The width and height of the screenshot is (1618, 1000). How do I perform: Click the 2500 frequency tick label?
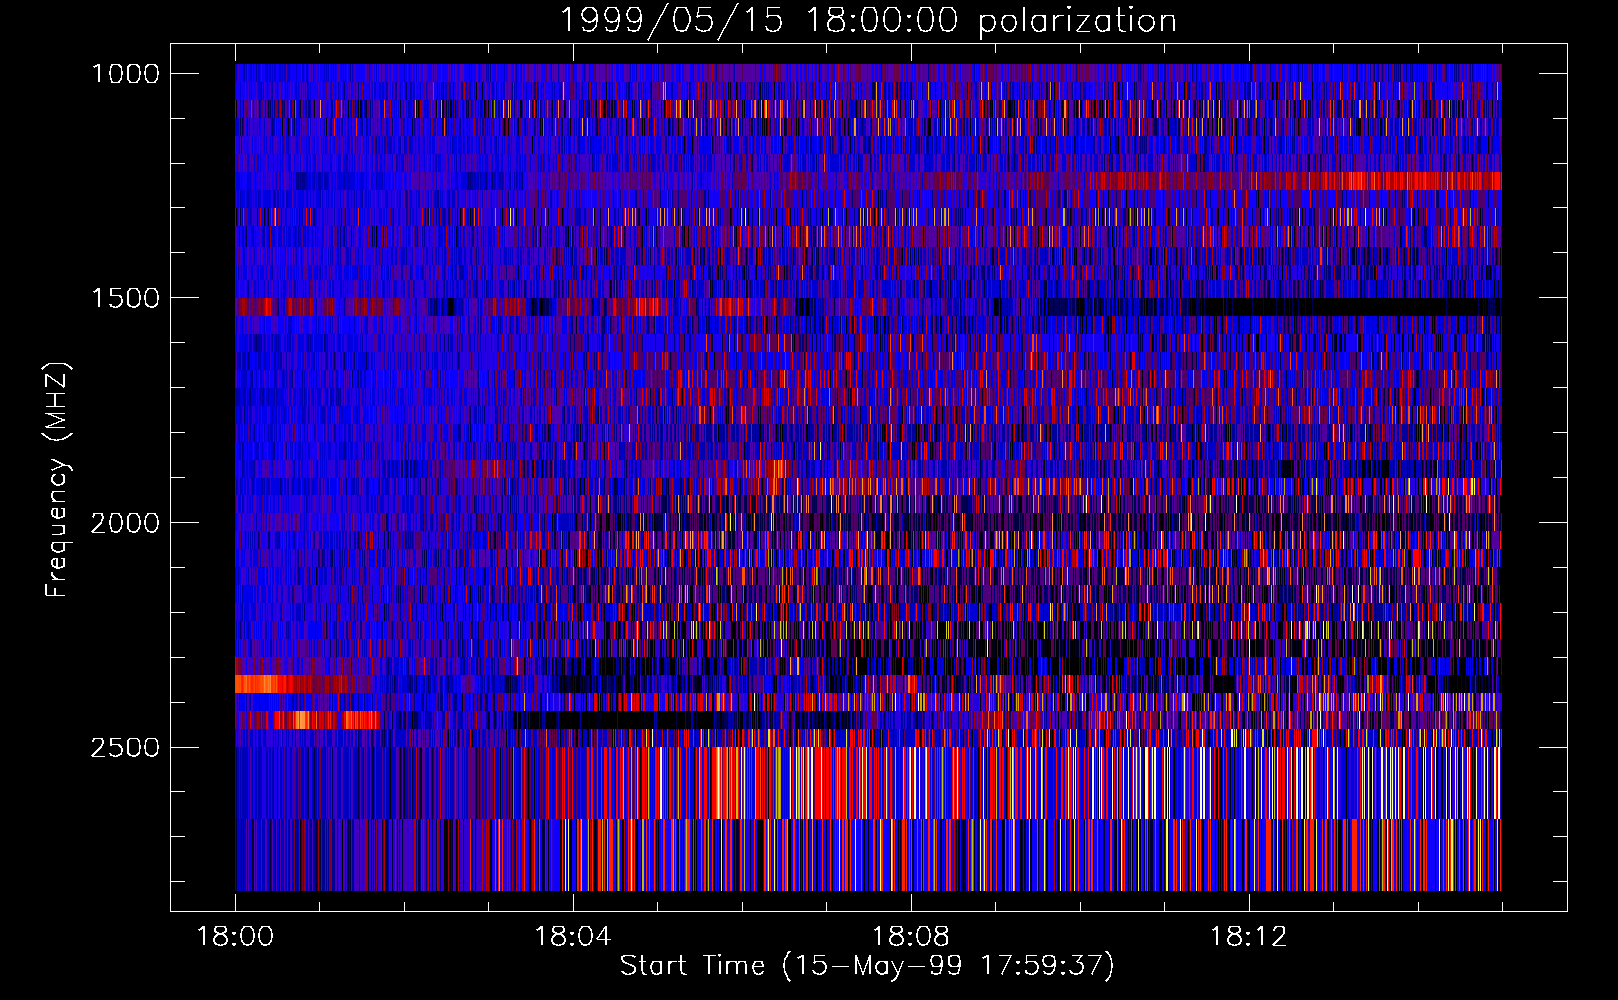point(125,748)
